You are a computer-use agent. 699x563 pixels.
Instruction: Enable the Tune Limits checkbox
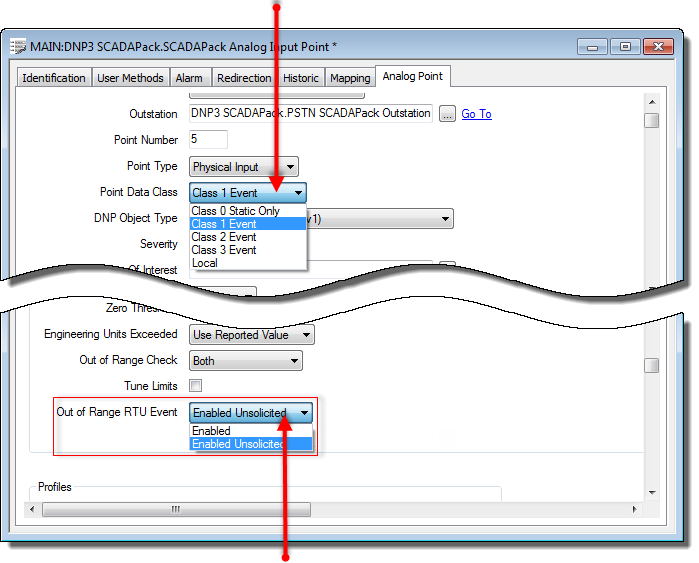click(x=196, y=386)
